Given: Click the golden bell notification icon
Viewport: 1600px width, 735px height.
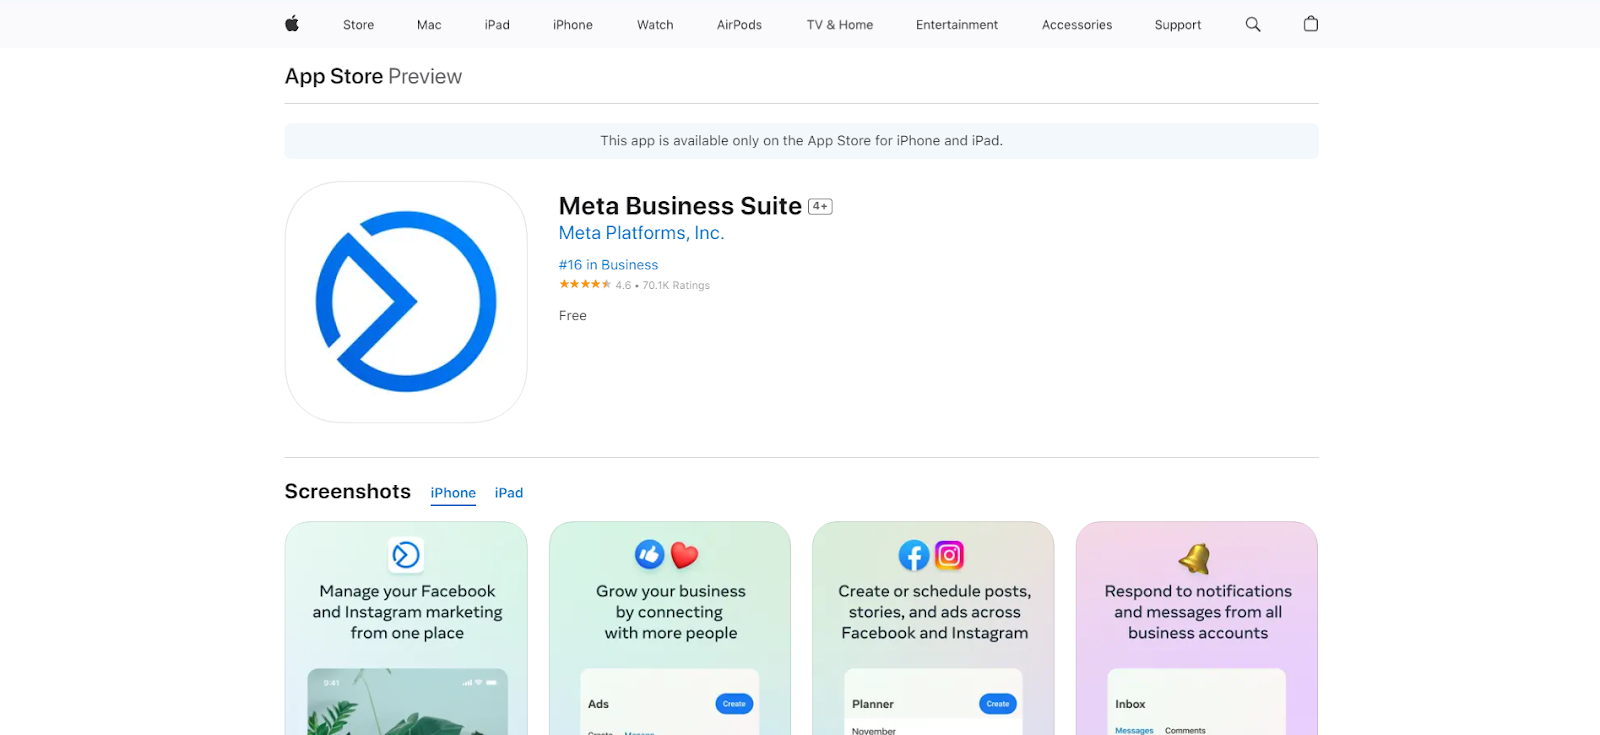Looking at the screenshot, I should [1195, 558].
